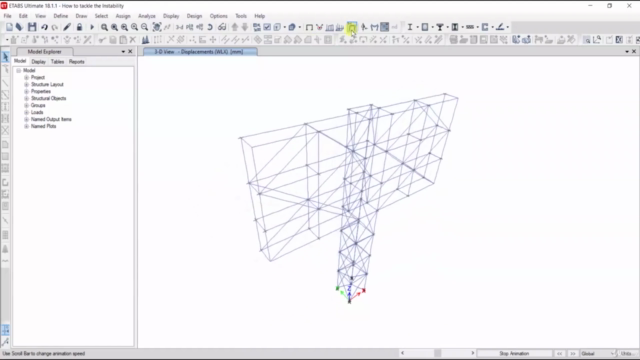
Task: Restore full view zoom icon
Action: (114, 27)
